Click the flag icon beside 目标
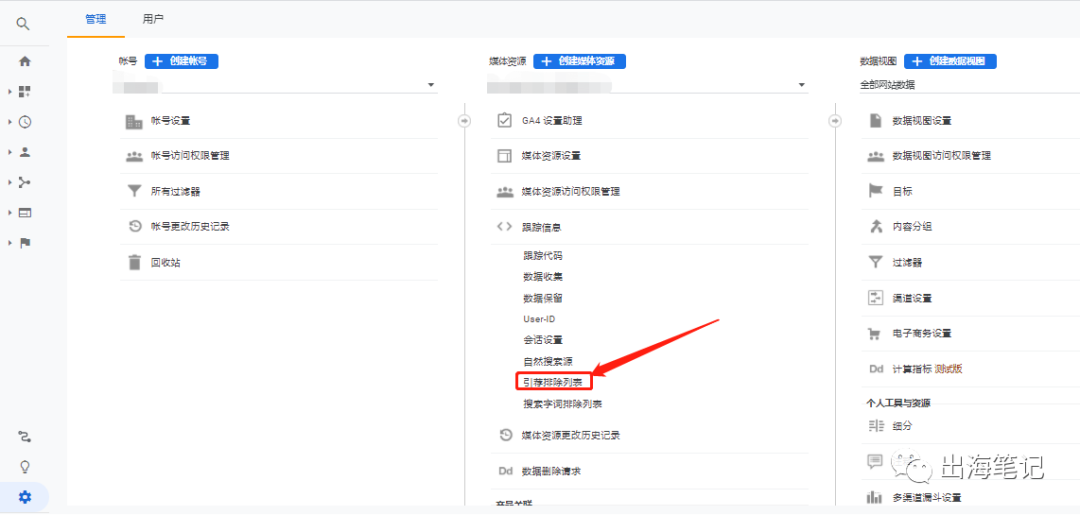Screen dimensions: 1080x515 tap(875, 191)
